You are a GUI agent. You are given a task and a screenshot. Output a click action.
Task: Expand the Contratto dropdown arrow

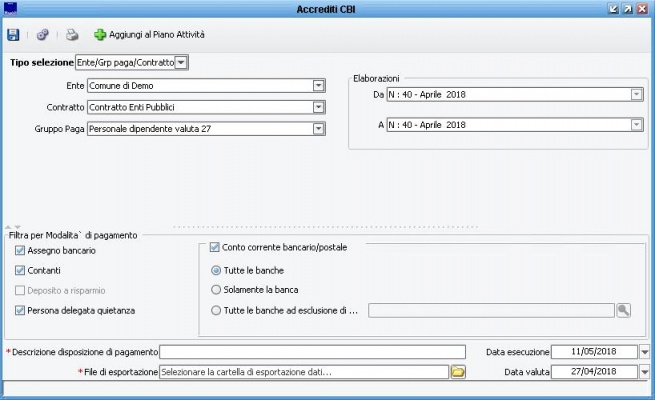pos(318,107)
